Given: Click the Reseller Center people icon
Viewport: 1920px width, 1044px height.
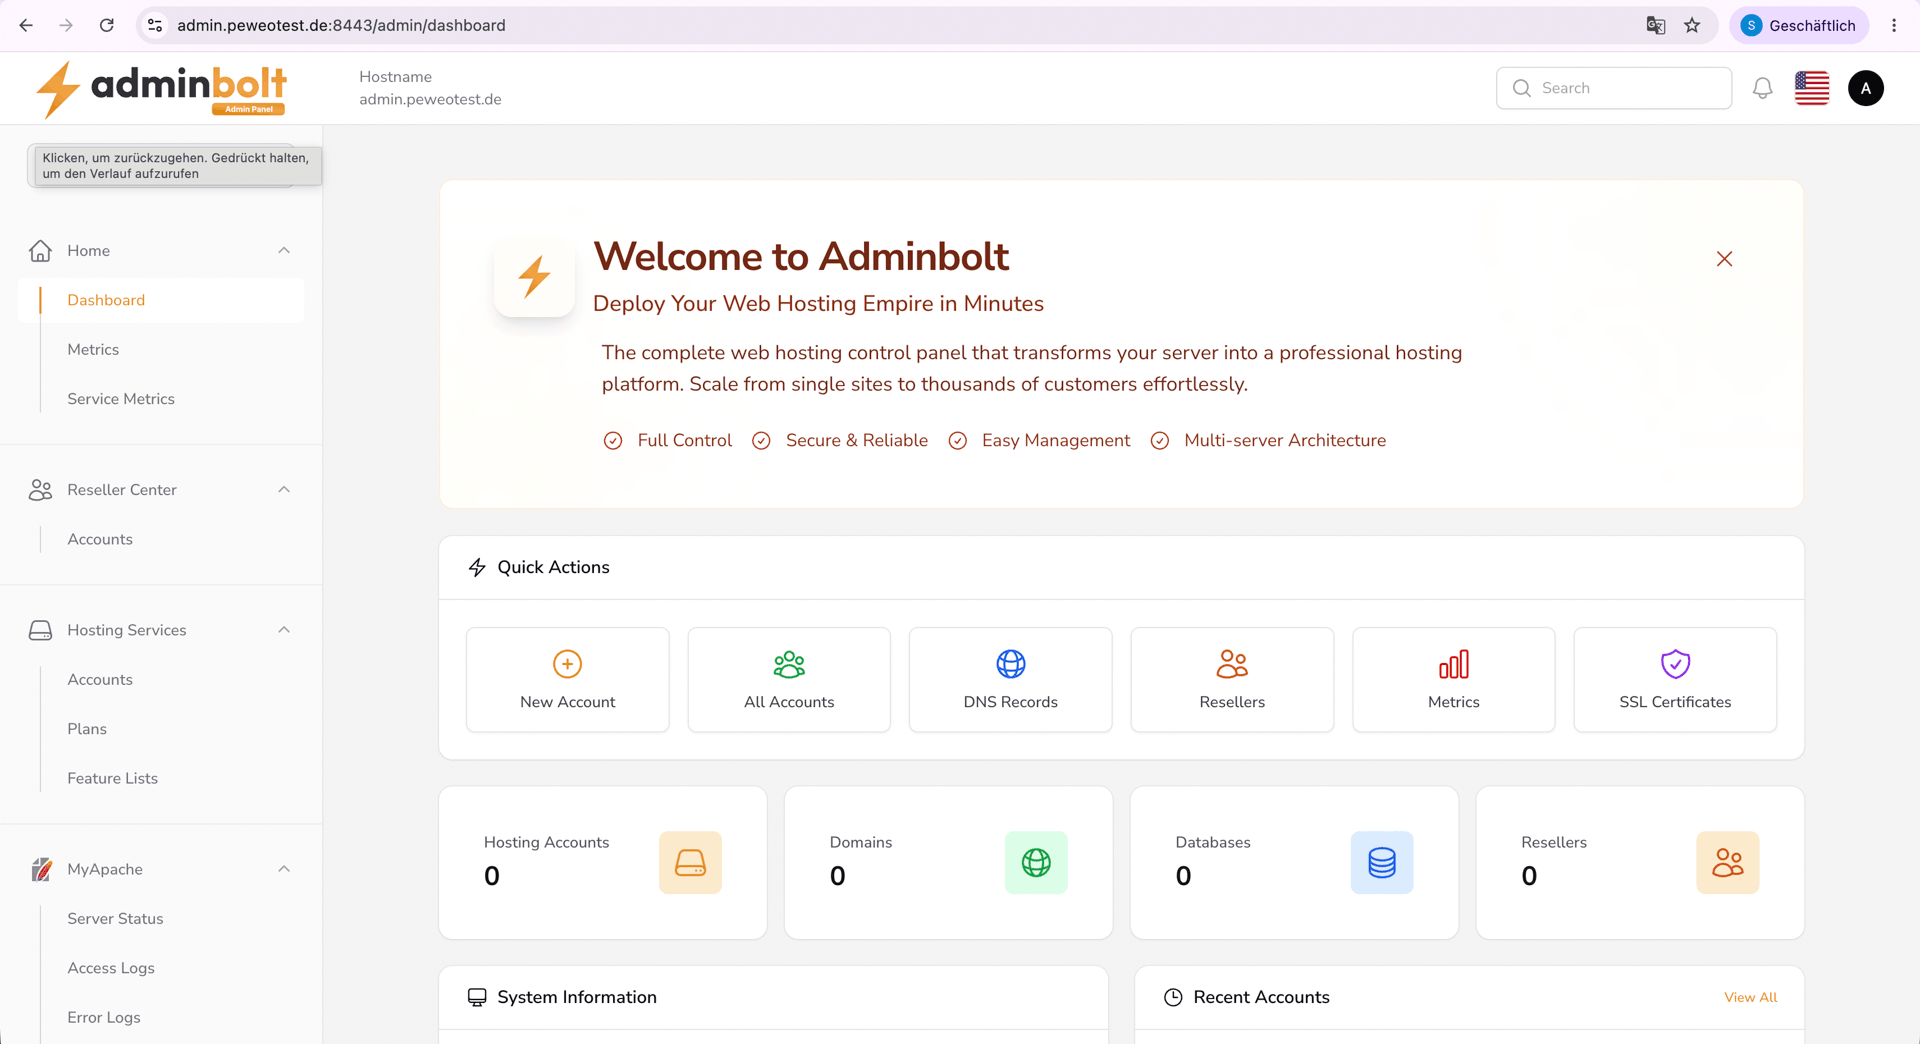Looking at the screenshot, I should pos(40,490).
